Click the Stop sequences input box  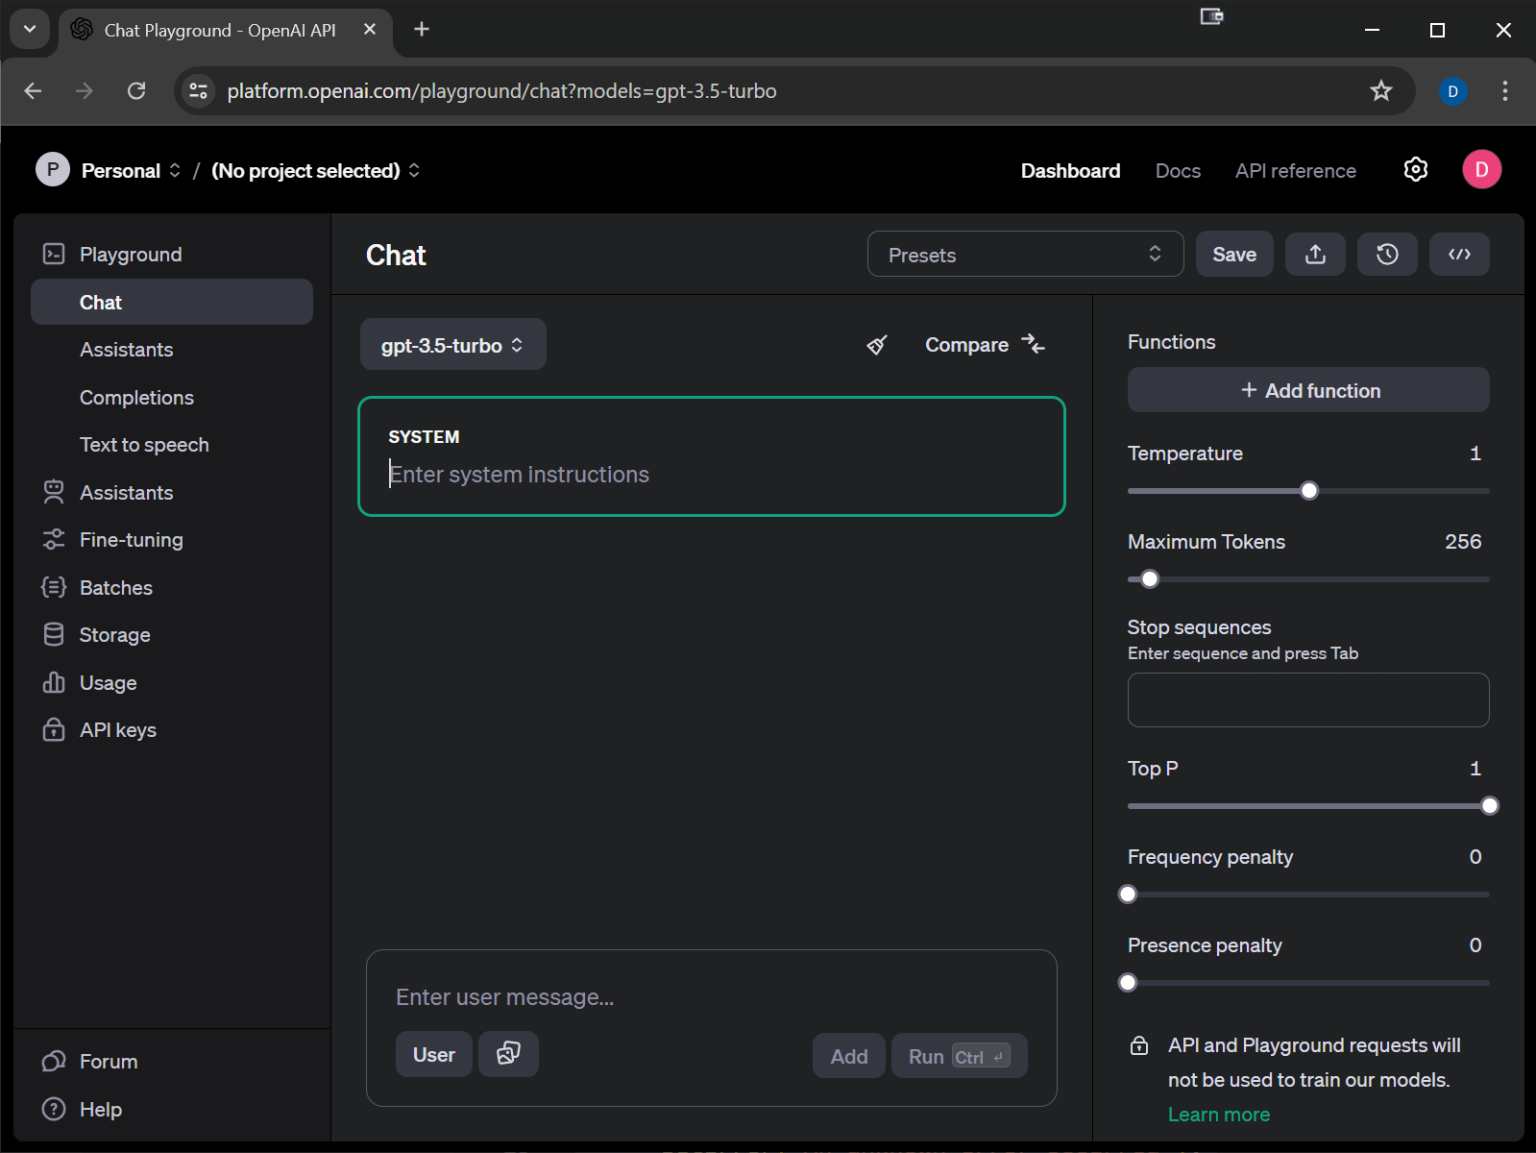coord(1307,700)
